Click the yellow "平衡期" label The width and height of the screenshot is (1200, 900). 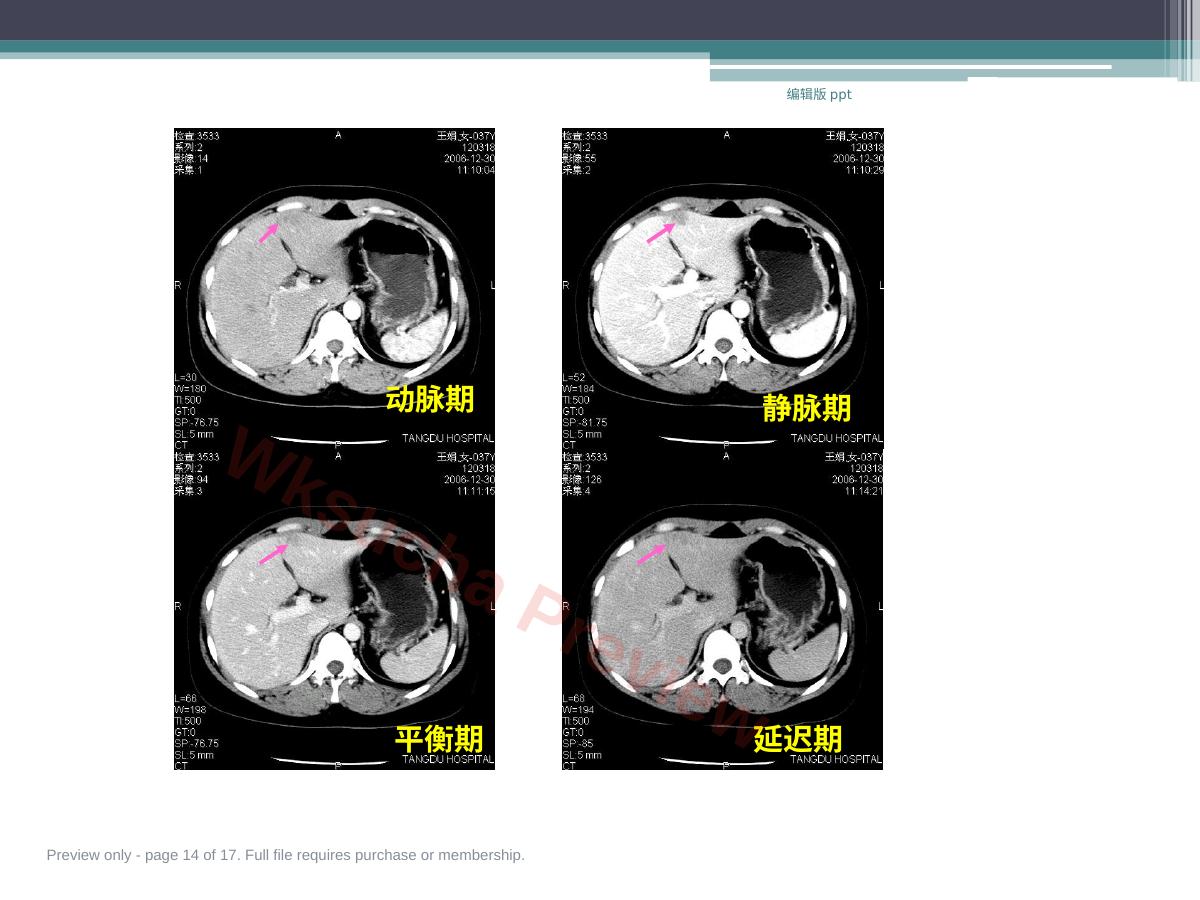[439, 739]
